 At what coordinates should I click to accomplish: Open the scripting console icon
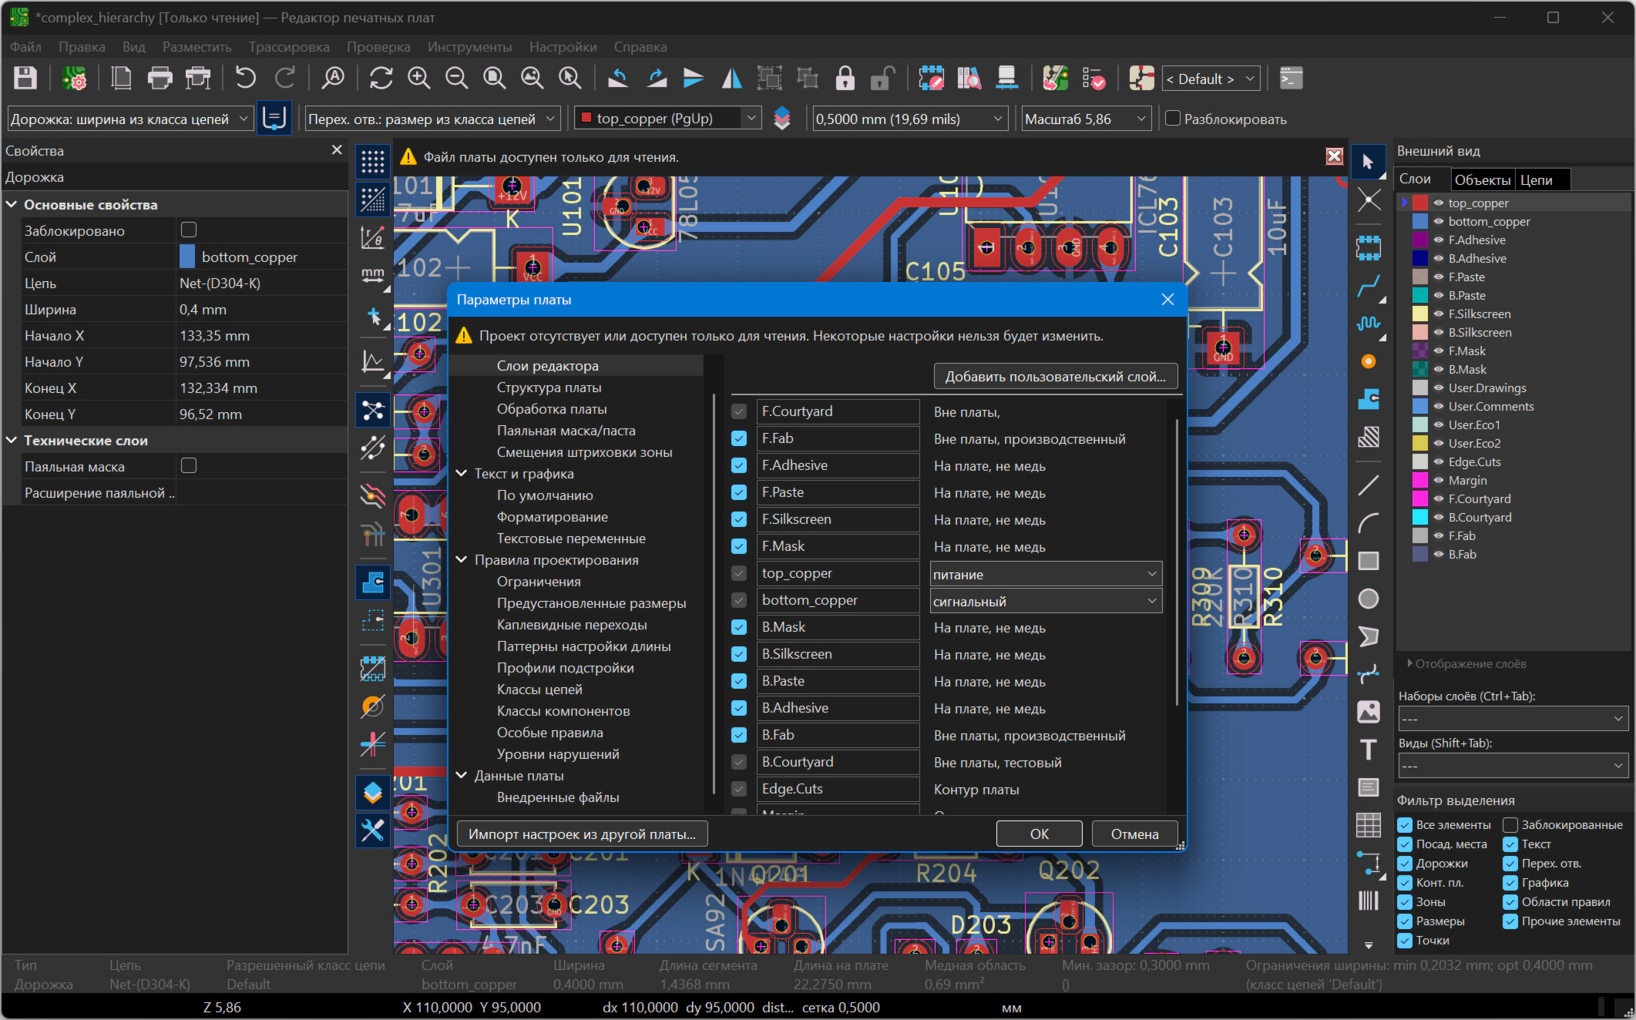tap(1291, 78)
